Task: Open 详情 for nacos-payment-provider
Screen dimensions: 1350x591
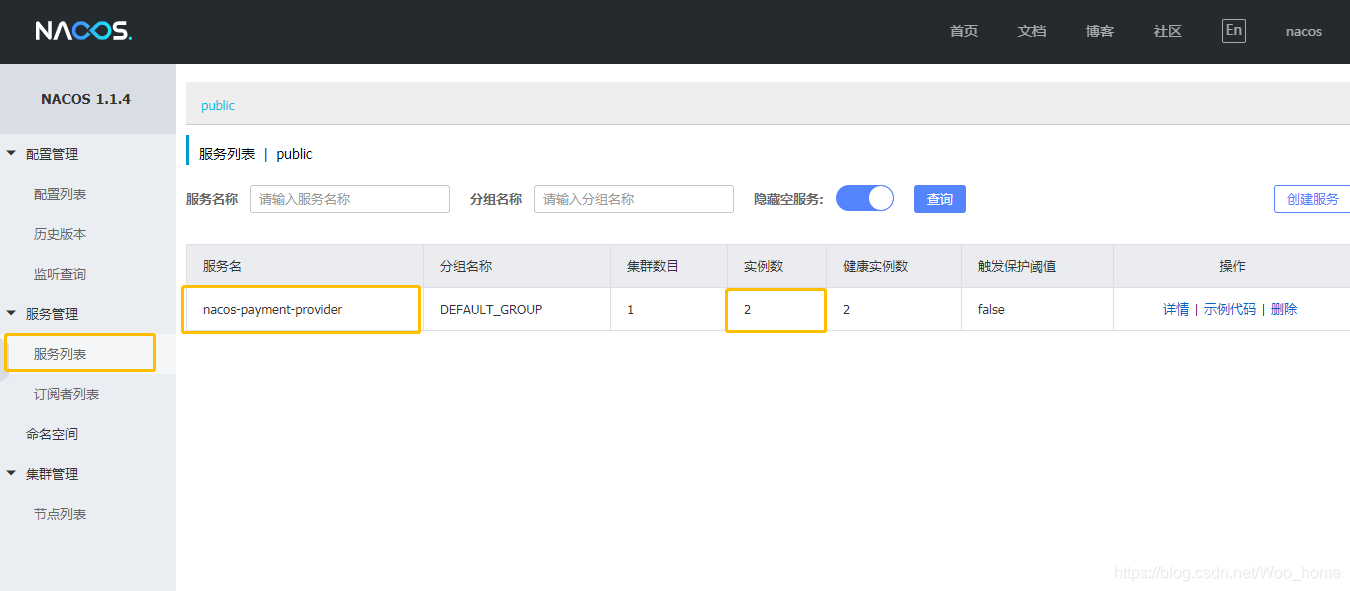Action: 1176,309
